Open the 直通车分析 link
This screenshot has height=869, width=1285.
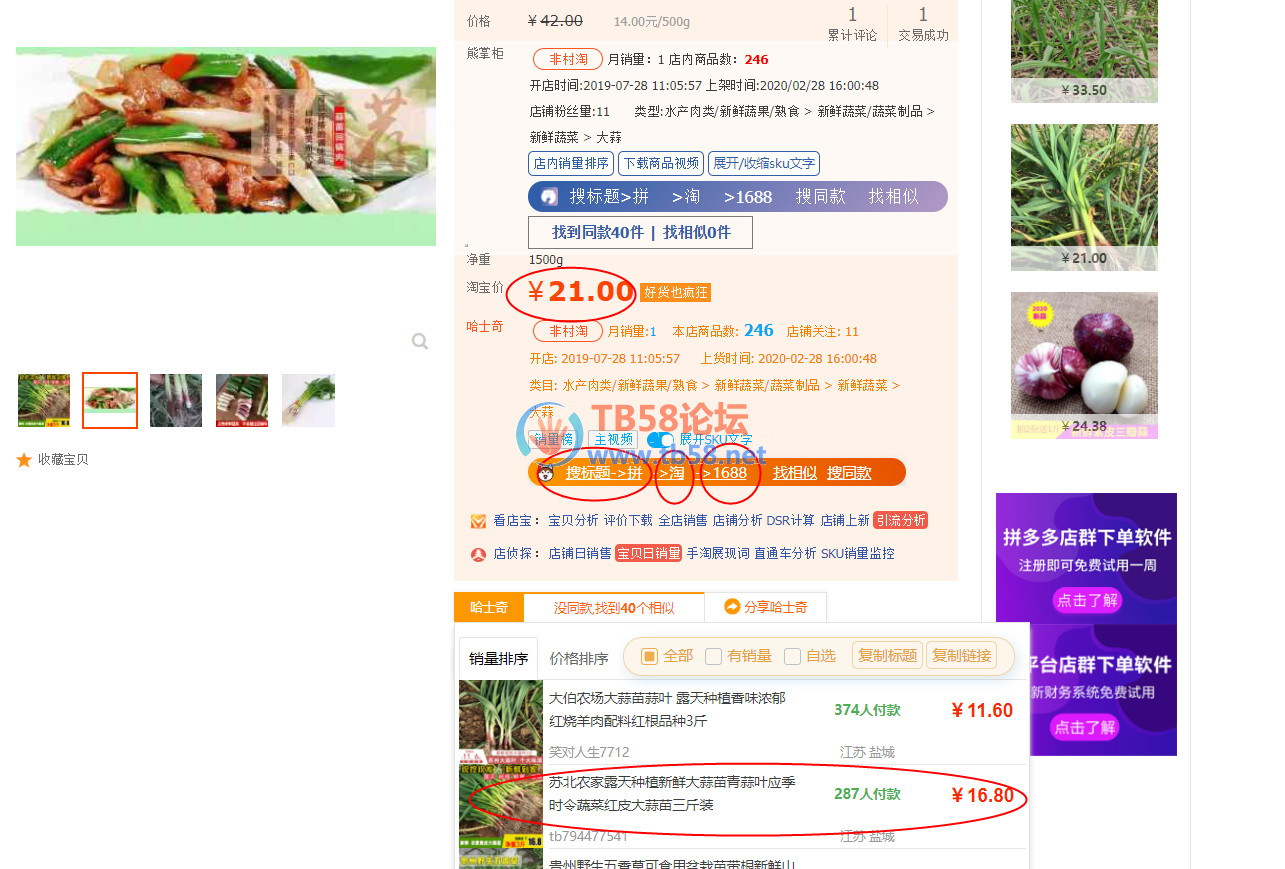(785, 554)
